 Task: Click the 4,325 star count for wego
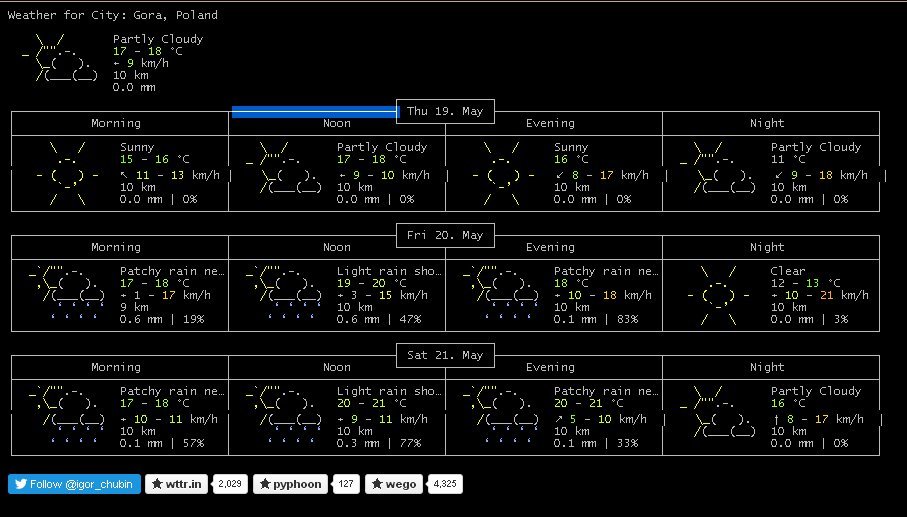[x=443, y=484]
